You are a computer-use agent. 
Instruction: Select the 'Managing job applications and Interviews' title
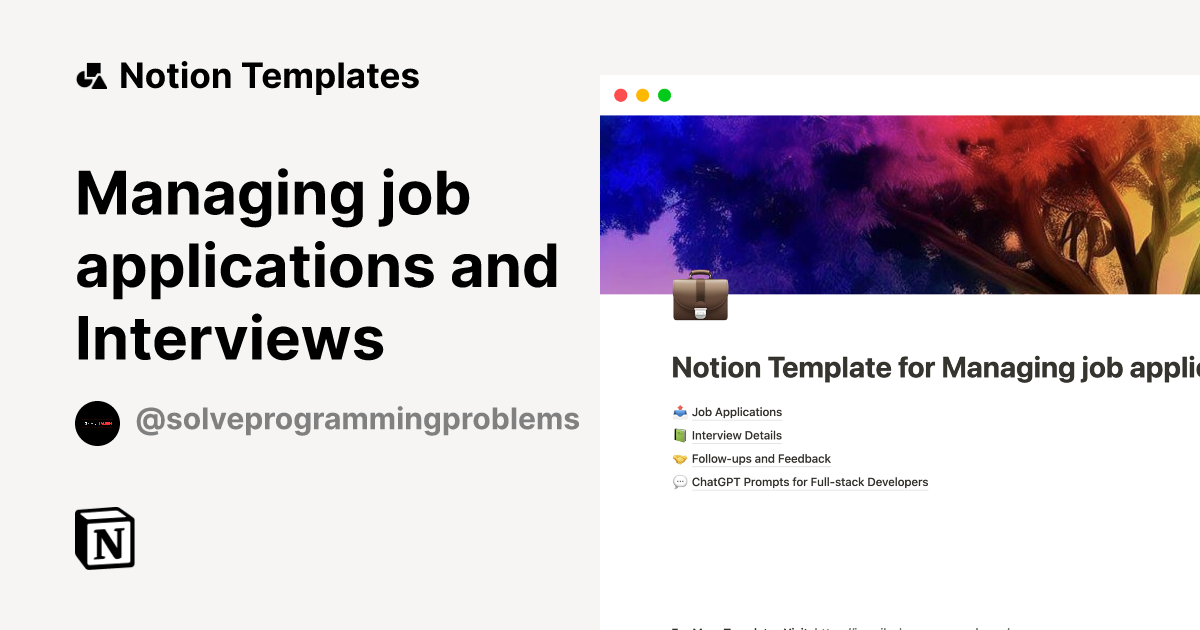(x=317, y=267)
